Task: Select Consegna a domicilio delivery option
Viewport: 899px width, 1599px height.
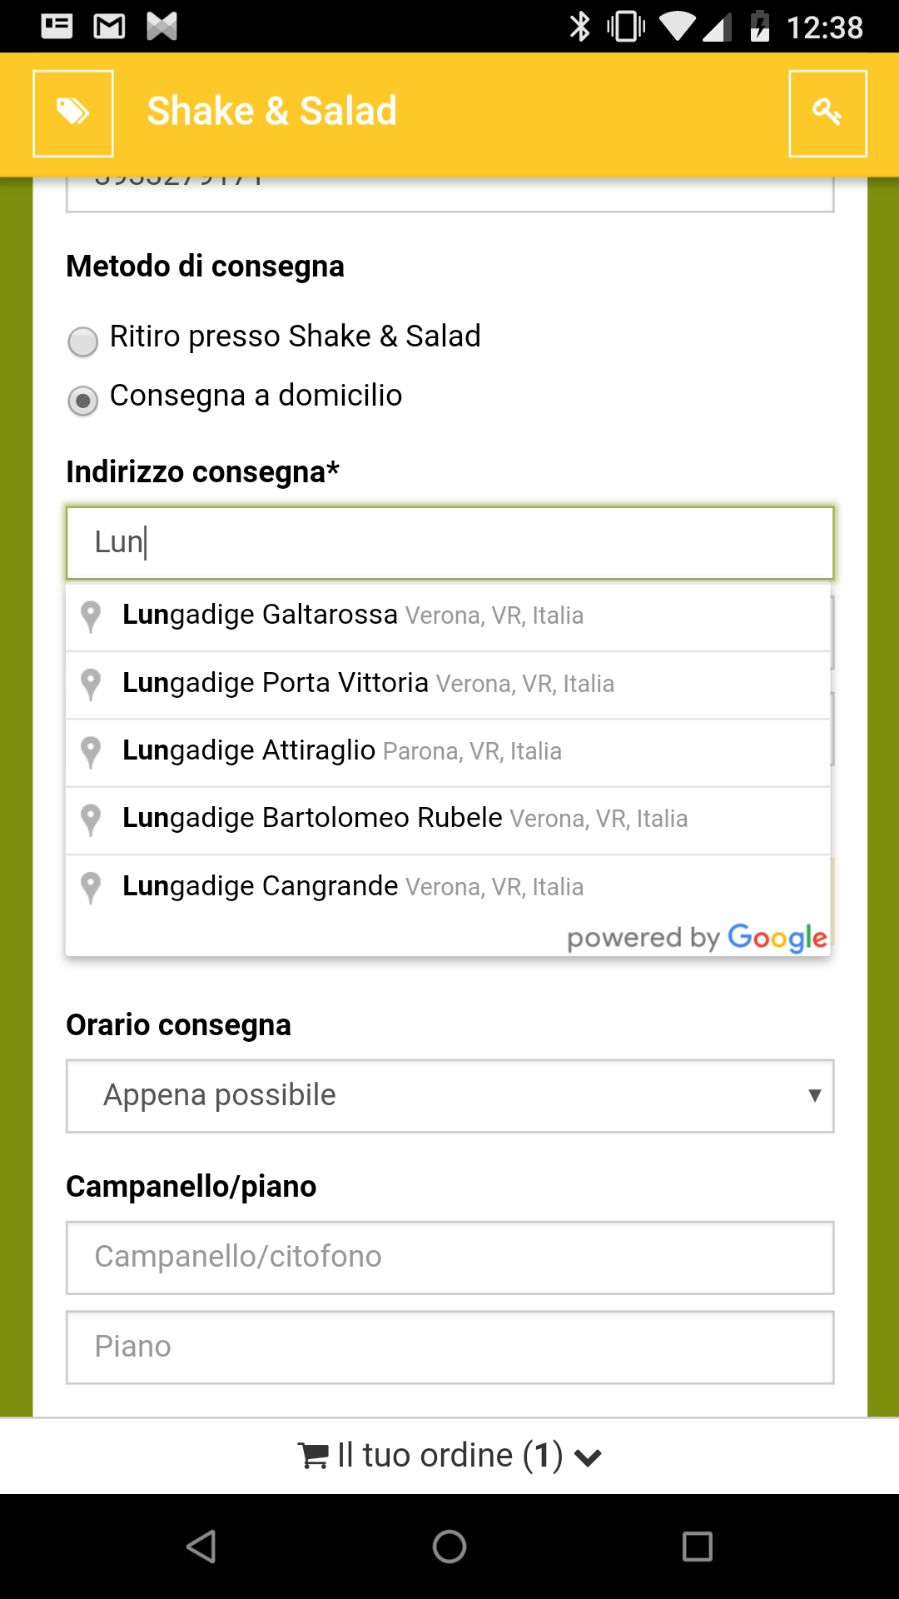Action: tap(83, 401)
